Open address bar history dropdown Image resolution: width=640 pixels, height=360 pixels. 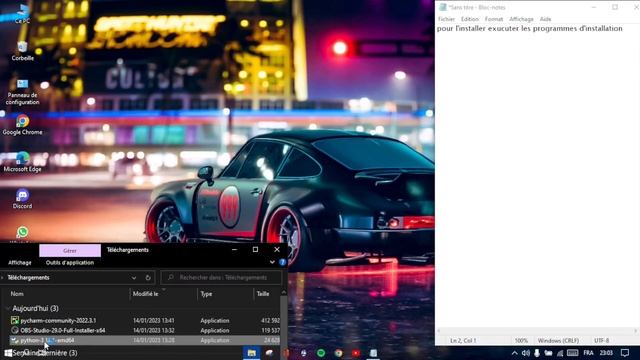click(134, 278)
